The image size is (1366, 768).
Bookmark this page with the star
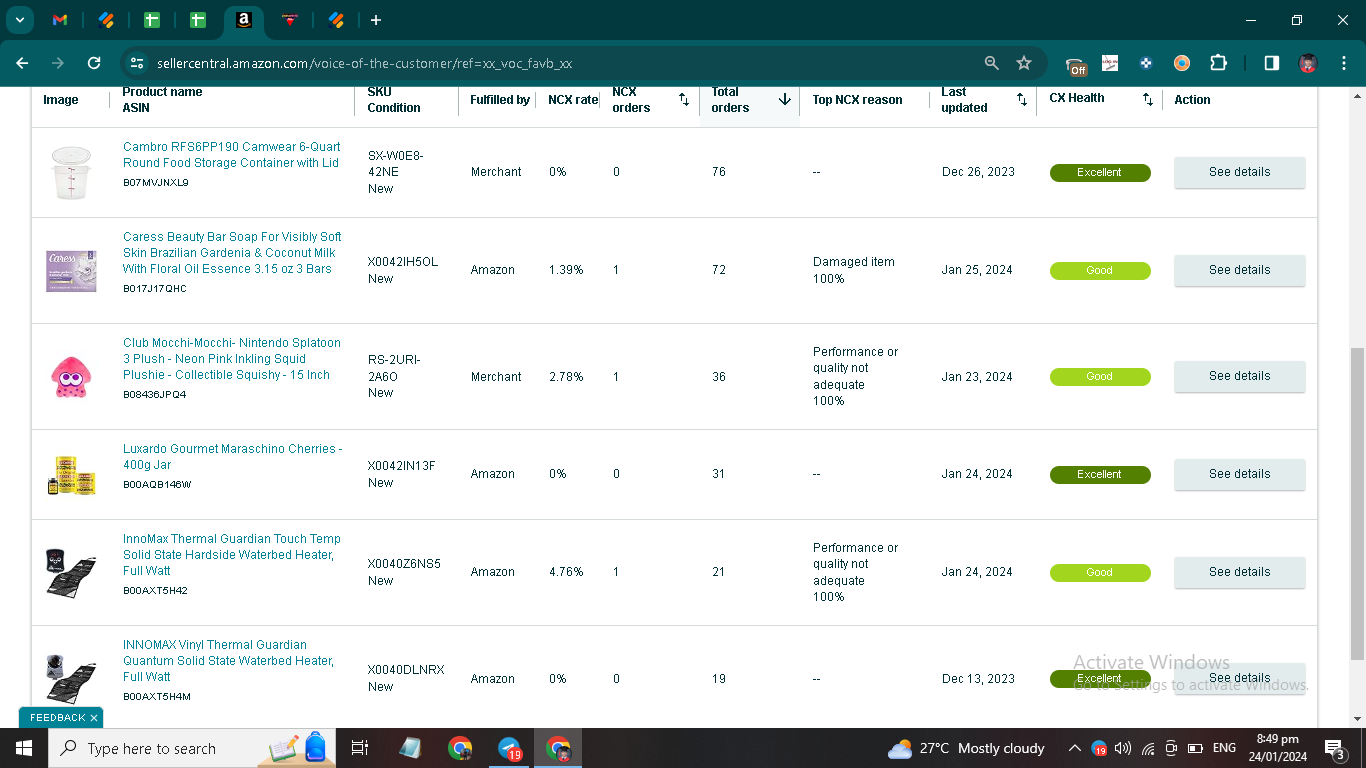point(1024,63)
